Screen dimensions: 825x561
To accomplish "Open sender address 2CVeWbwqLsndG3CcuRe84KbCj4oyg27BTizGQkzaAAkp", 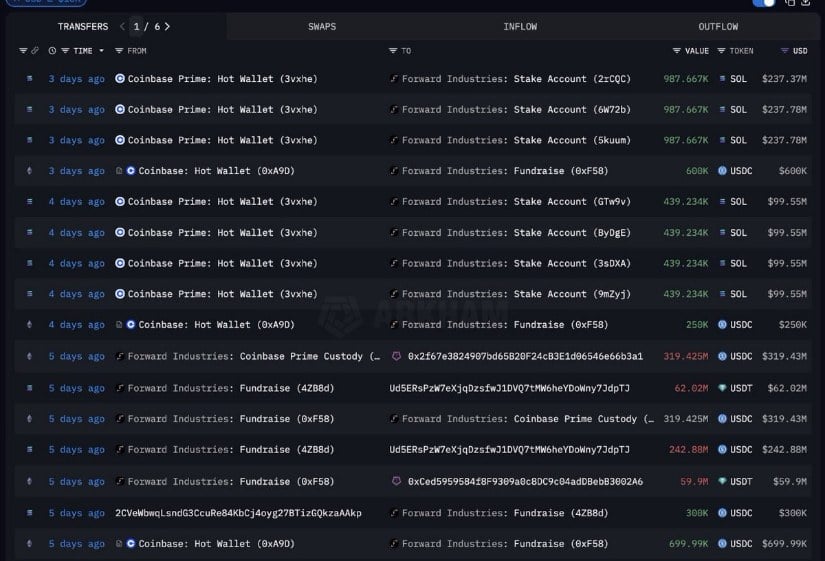I will [x=238, y=513].
